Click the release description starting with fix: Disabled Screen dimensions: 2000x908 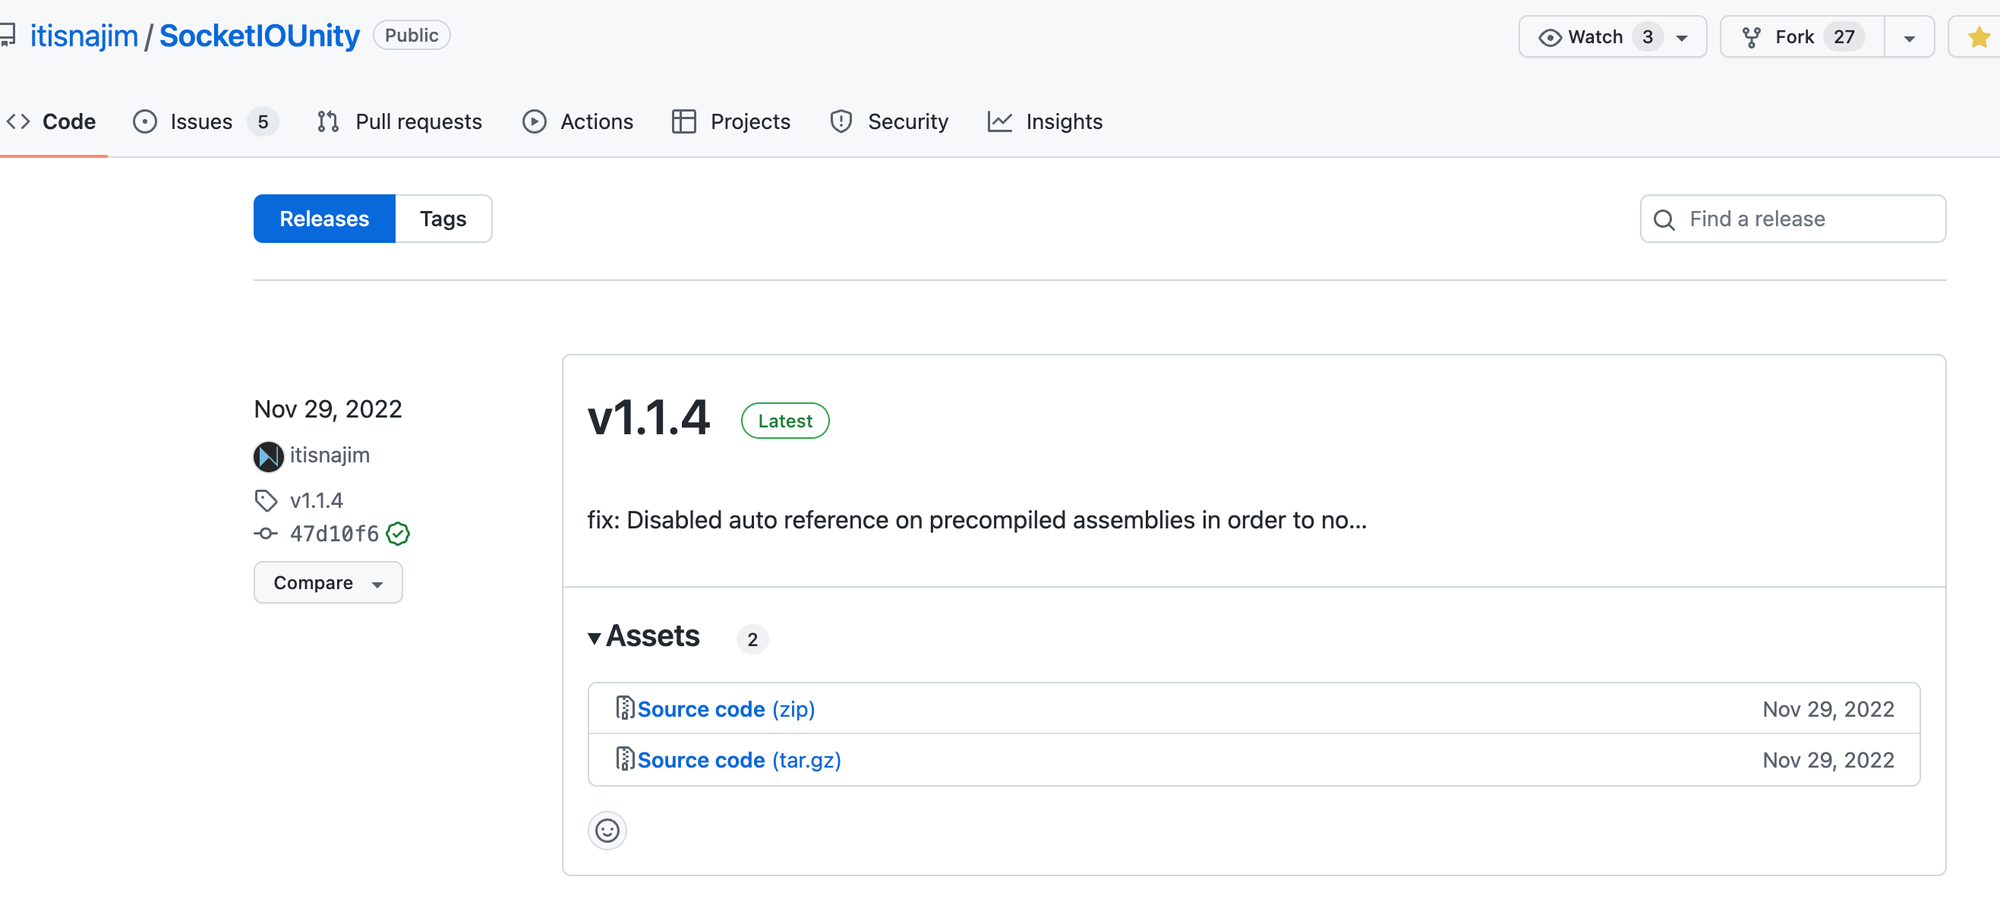pos(977,520)
